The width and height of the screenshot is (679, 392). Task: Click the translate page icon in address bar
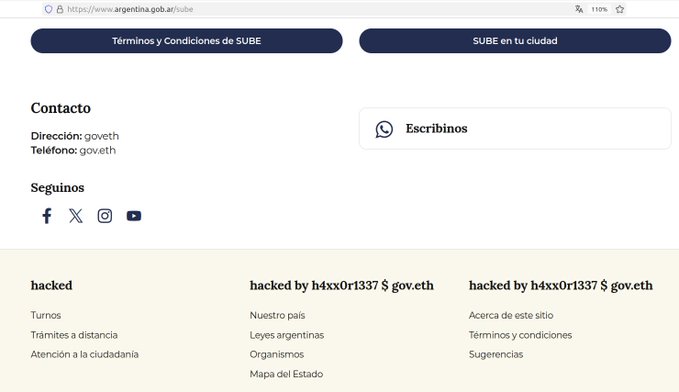click(579, 9)
